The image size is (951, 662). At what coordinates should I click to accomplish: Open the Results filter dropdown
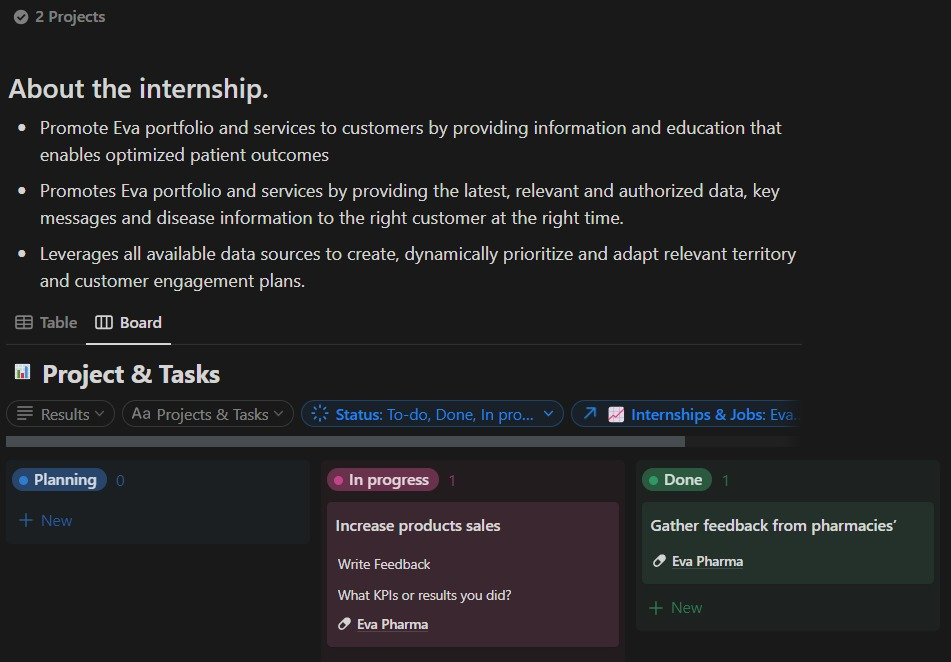60,414
